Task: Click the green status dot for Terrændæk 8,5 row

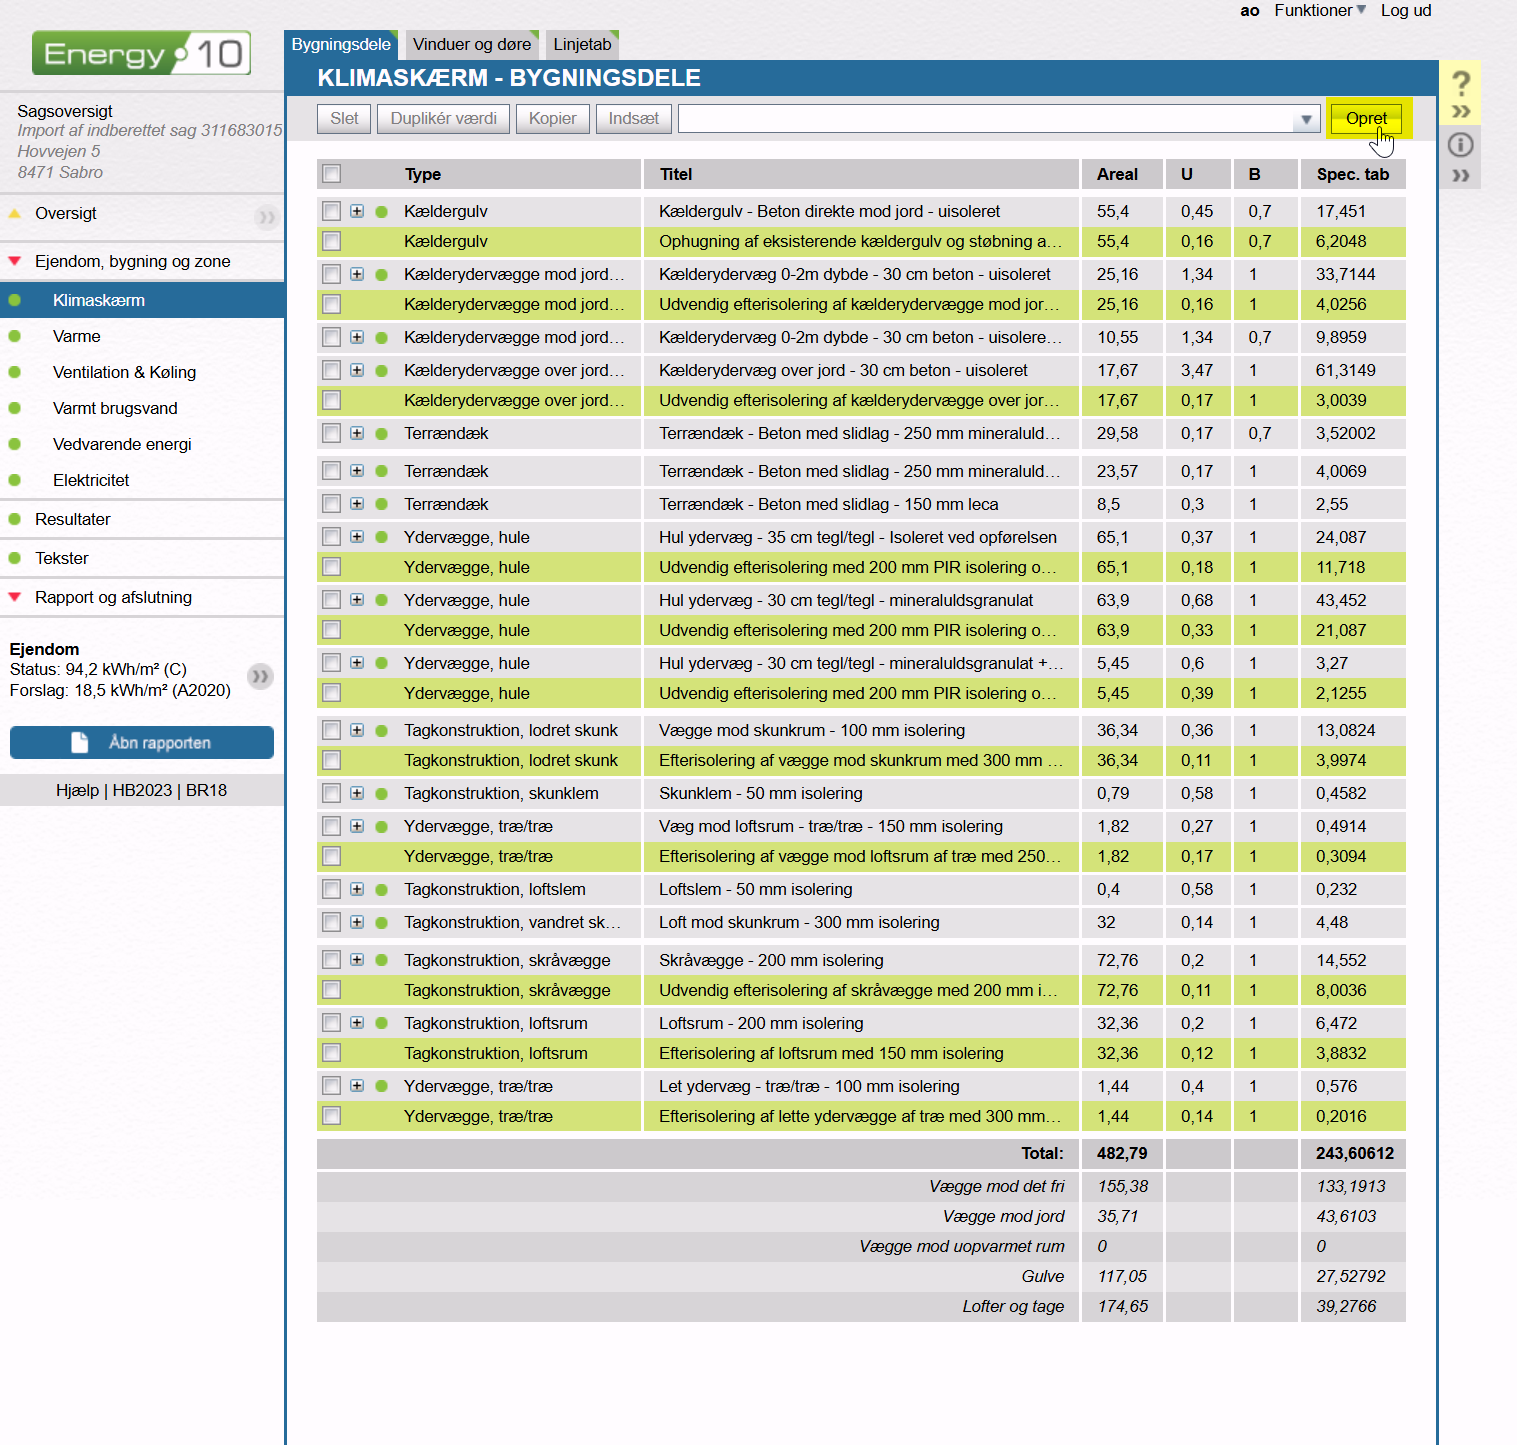Action: click(381, 504)
